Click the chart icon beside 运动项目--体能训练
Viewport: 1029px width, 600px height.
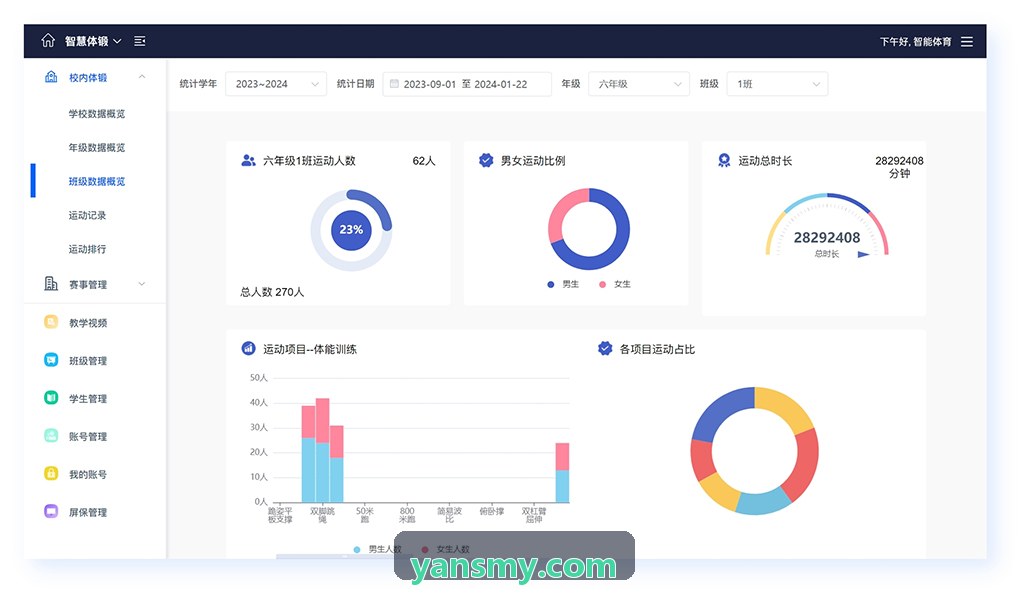coord(248,349)
